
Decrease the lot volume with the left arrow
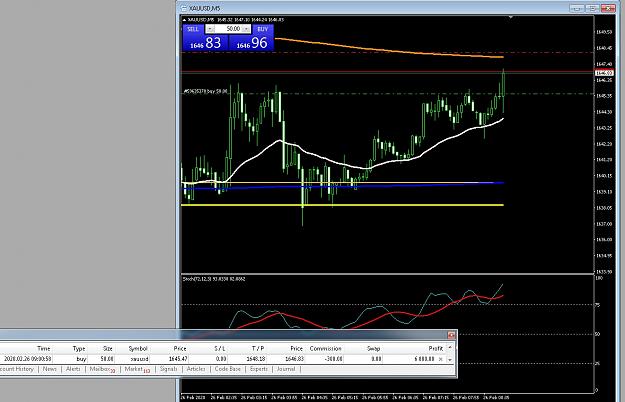pos(210,29)
